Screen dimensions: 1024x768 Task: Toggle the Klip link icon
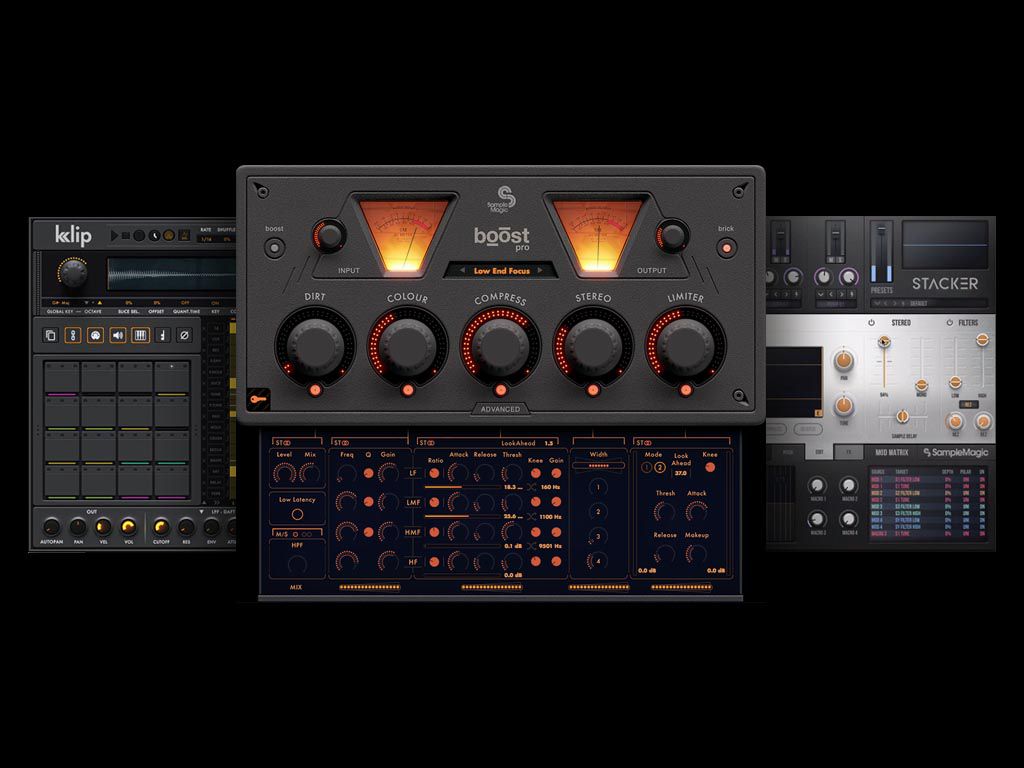73,335
